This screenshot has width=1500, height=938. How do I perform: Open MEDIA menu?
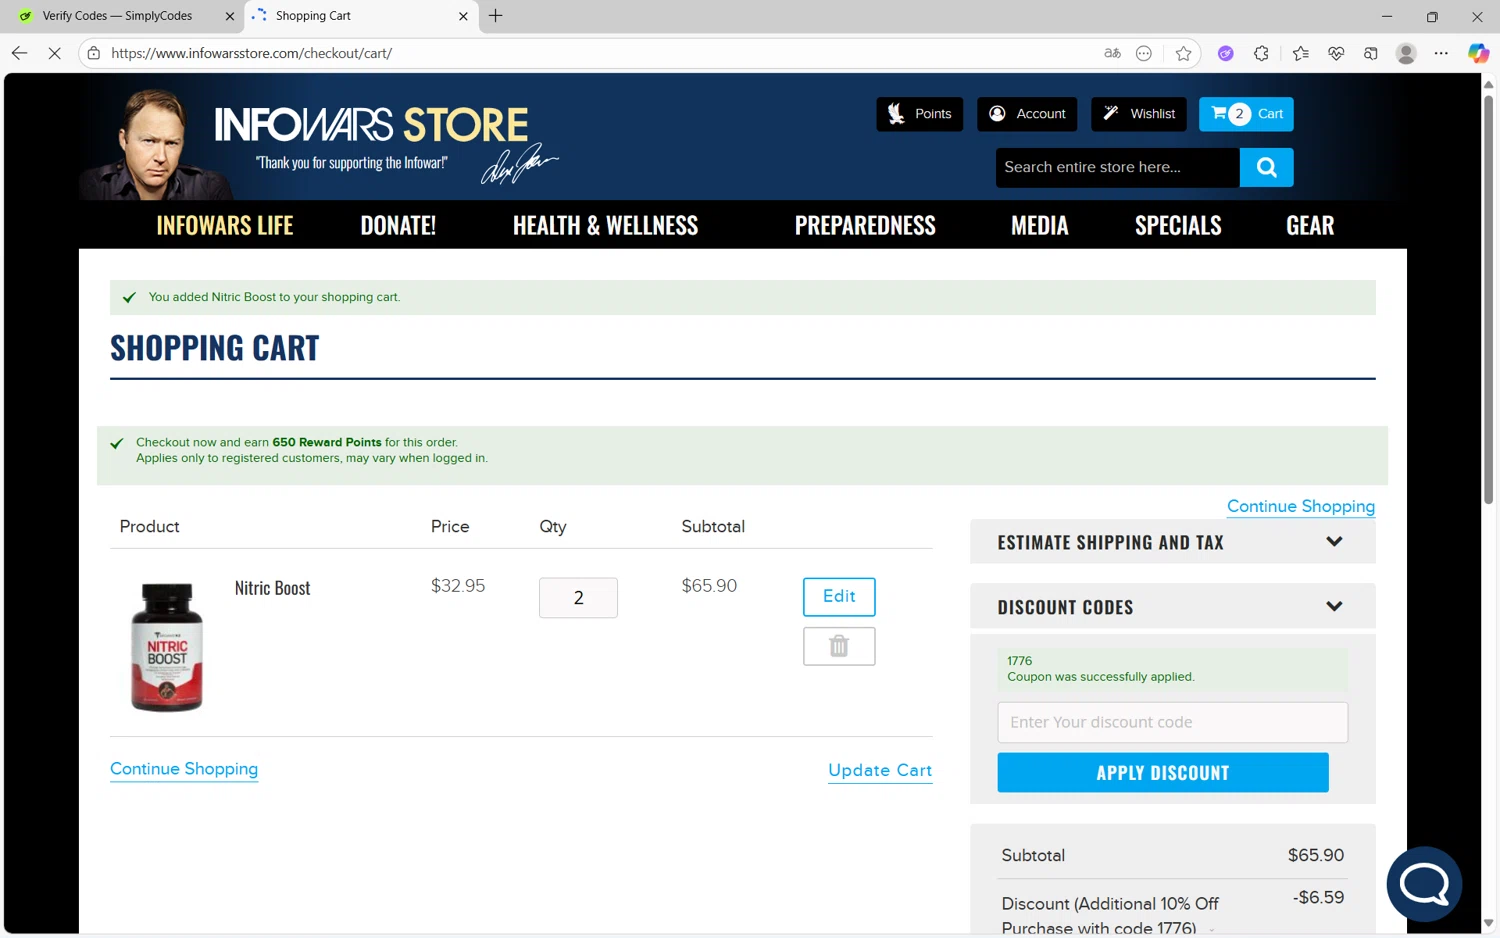(x=1039, y=225)
